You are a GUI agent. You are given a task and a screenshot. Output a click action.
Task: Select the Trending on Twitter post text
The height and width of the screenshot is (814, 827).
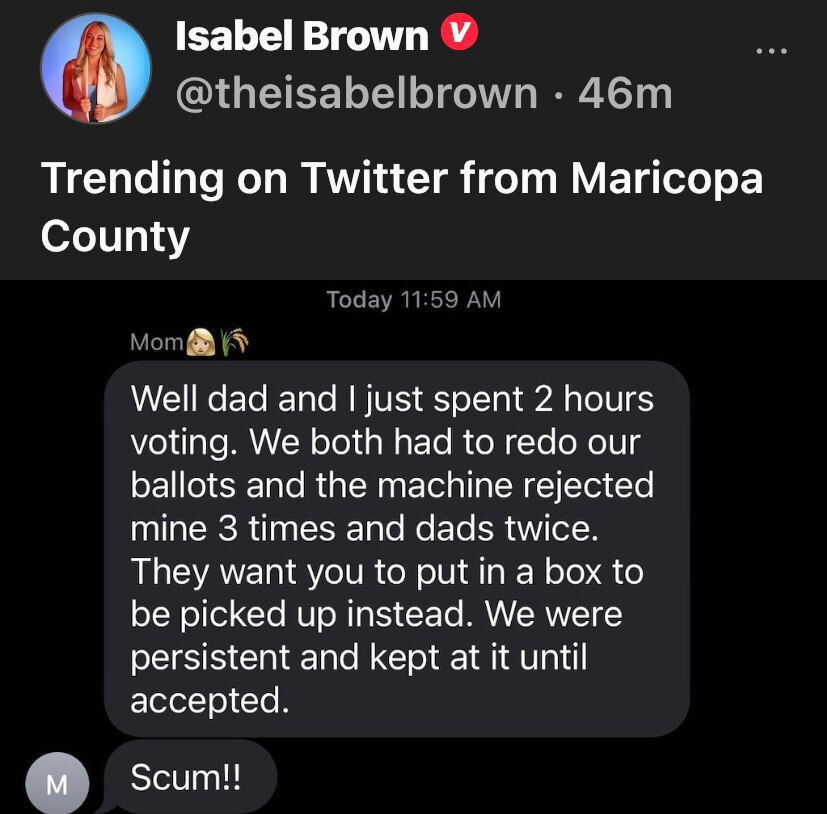click(x=400, y=207)
